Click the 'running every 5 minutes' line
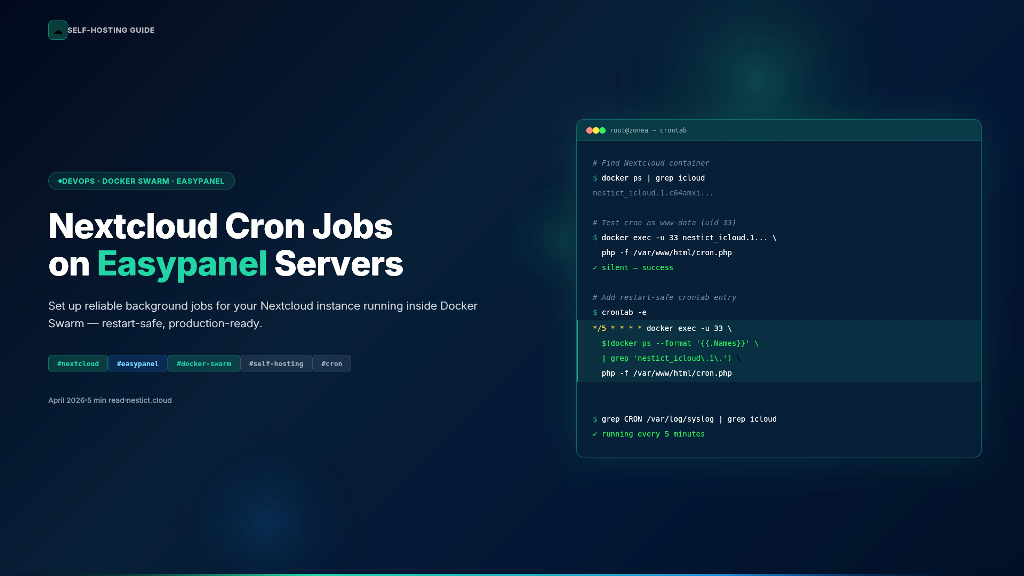Viewport: 1024px width, 576px height. (648, 434)
